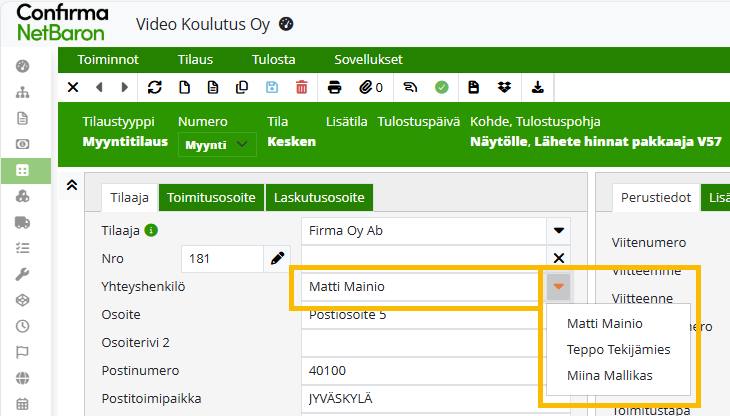Click the printer icon in the toolbar
730x416 pixels.
[335, 87]
